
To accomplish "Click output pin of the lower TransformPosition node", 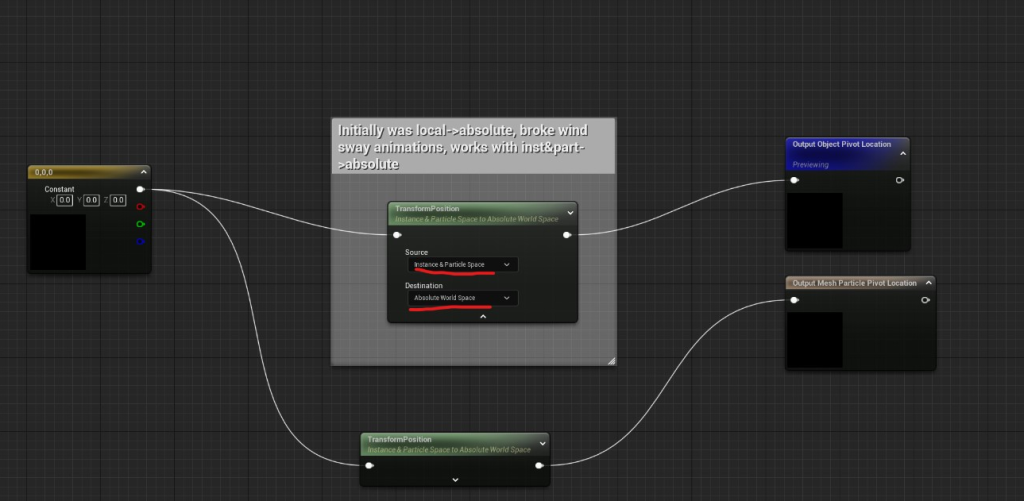I will [x=539, y=465].
